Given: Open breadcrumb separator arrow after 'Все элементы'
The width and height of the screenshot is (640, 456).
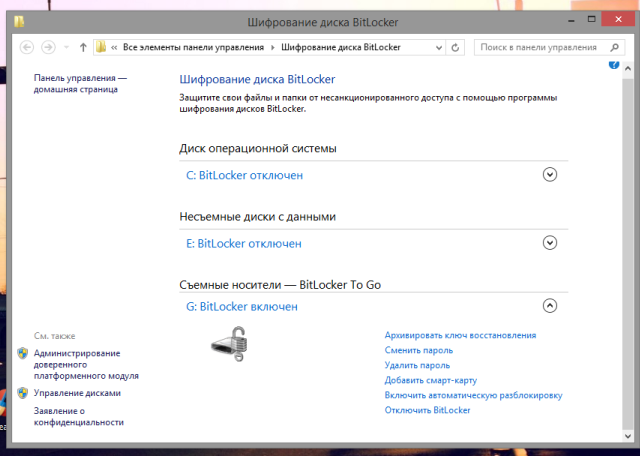Looking at the screenshot, I should coord(273,47).
